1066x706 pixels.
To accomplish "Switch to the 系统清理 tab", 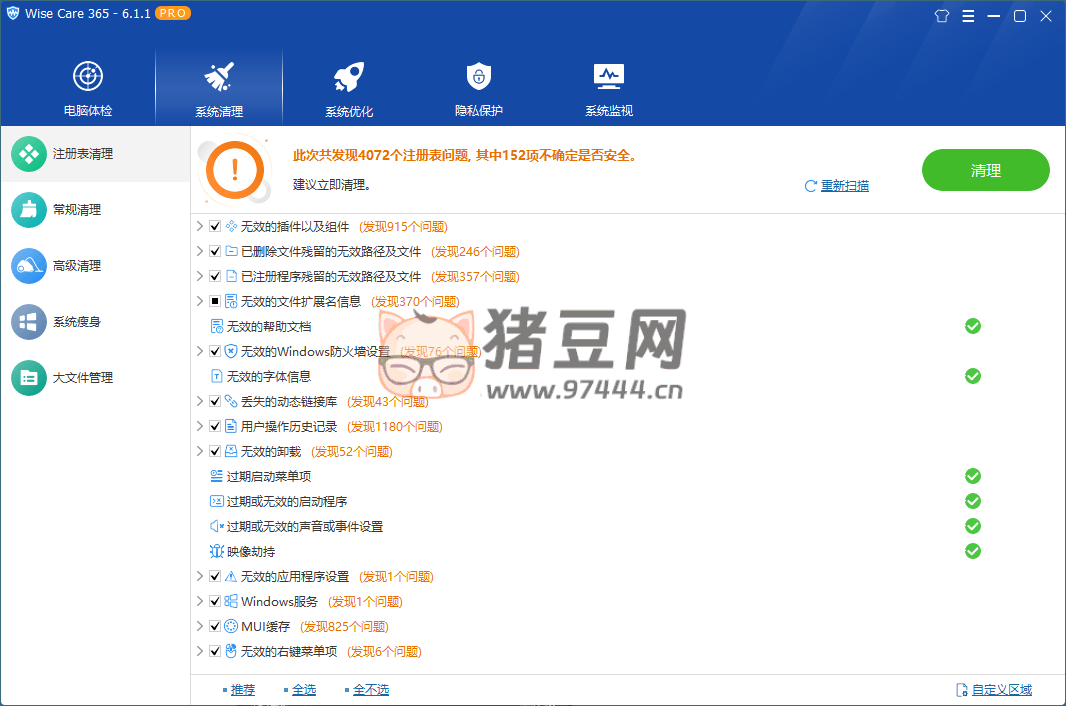I will pos(218,88).
